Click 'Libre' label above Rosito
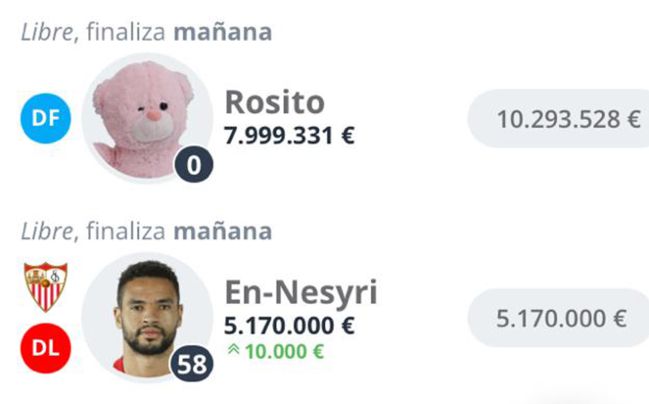649x404 pixels. 46,31
